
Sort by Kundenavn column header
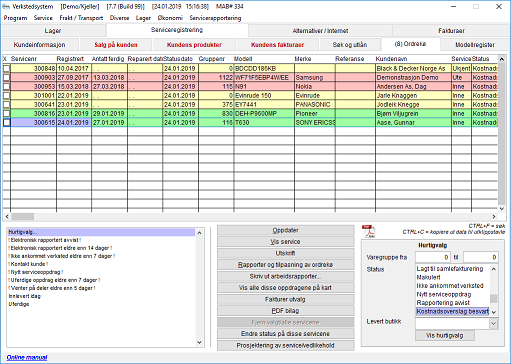point(413,59)
